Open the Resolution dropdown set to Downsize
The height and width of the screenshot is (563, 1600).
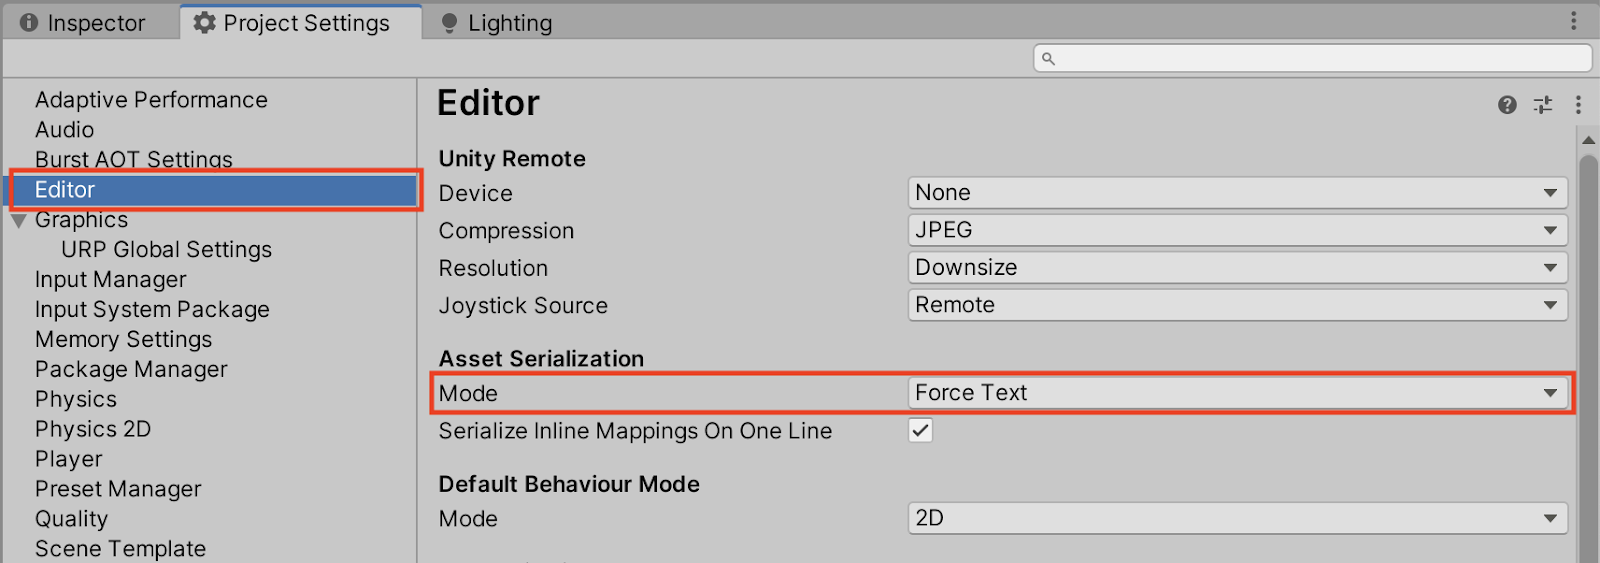point(1237,268)
